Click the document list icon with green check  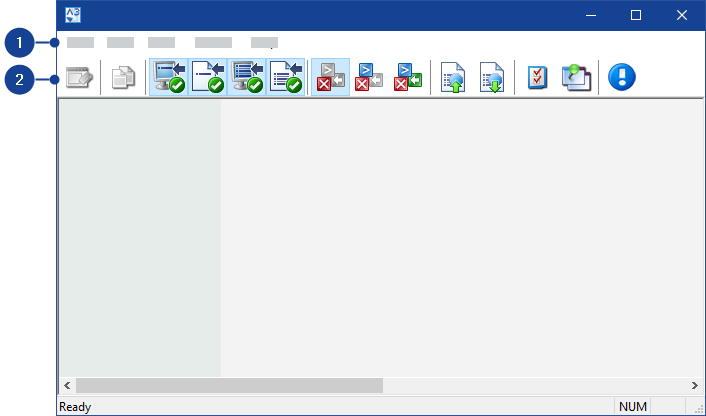(x=286, y=78)
